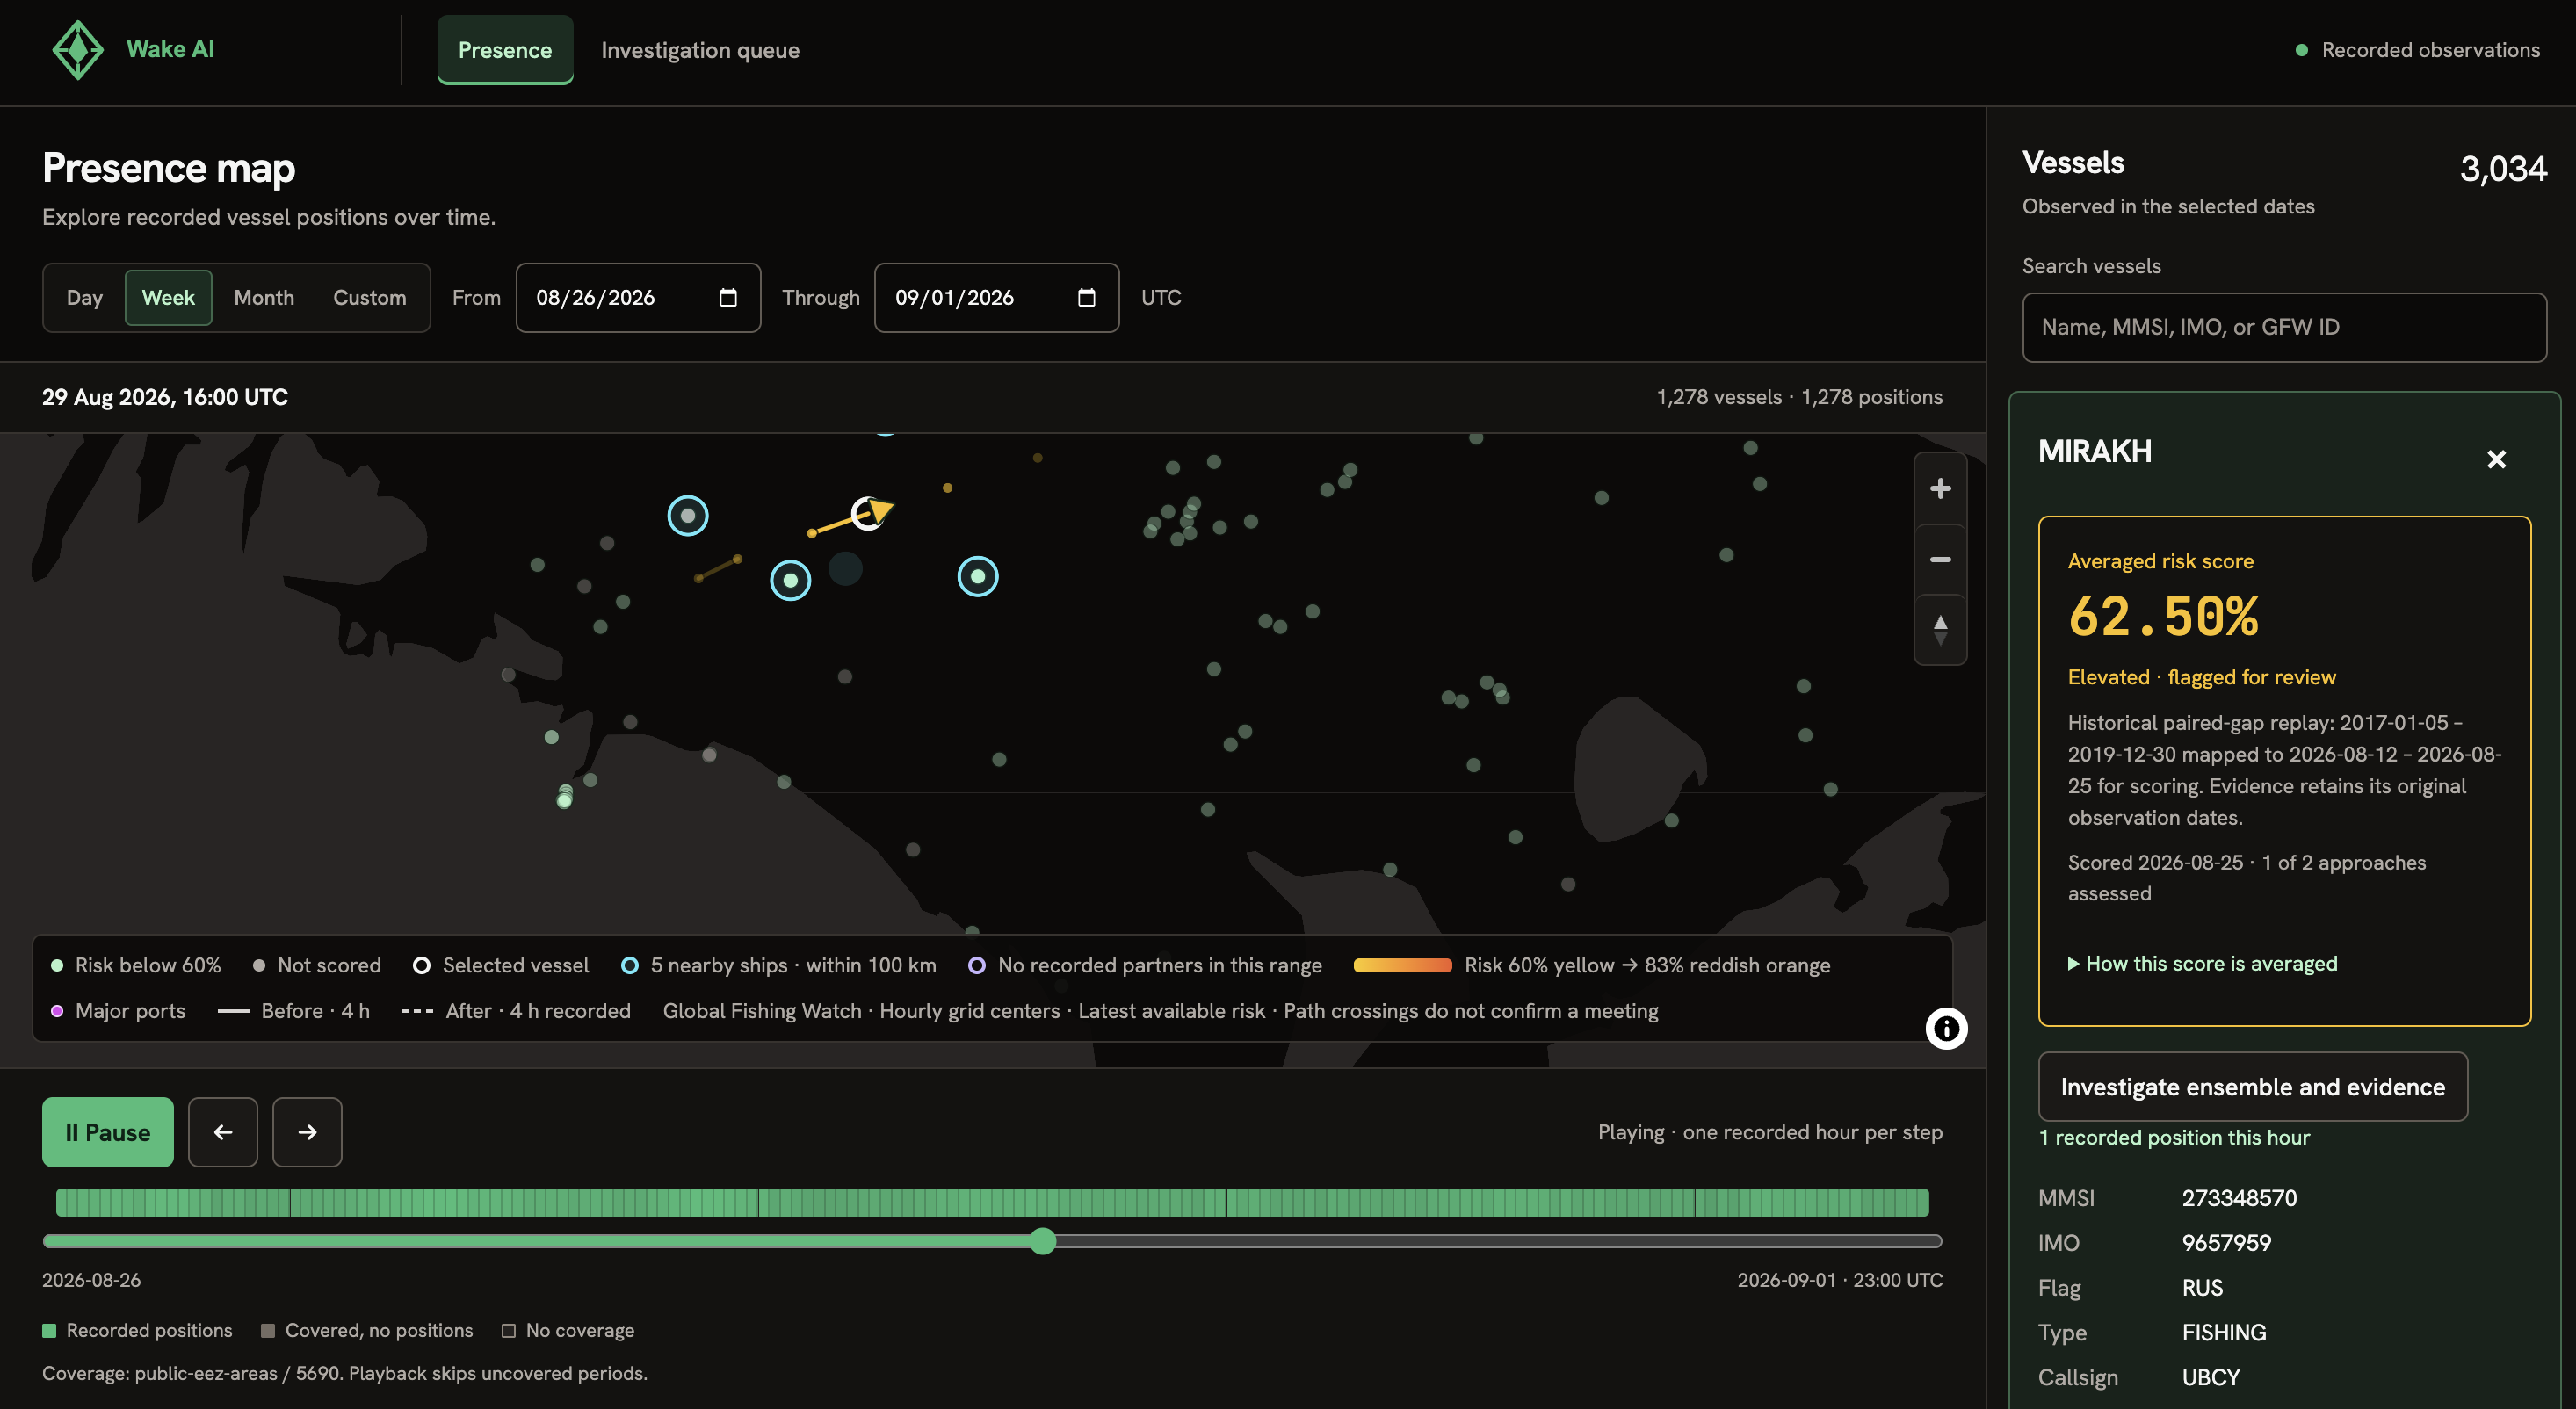Click the Not scored legend entry
Screen dimensions: 2576x1409
point(317,965)
